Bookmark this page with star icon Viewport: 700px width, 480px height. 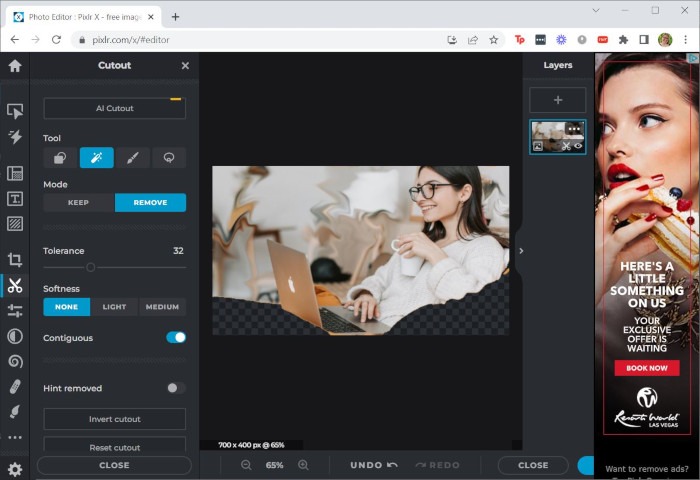click(x=493, y=40)
